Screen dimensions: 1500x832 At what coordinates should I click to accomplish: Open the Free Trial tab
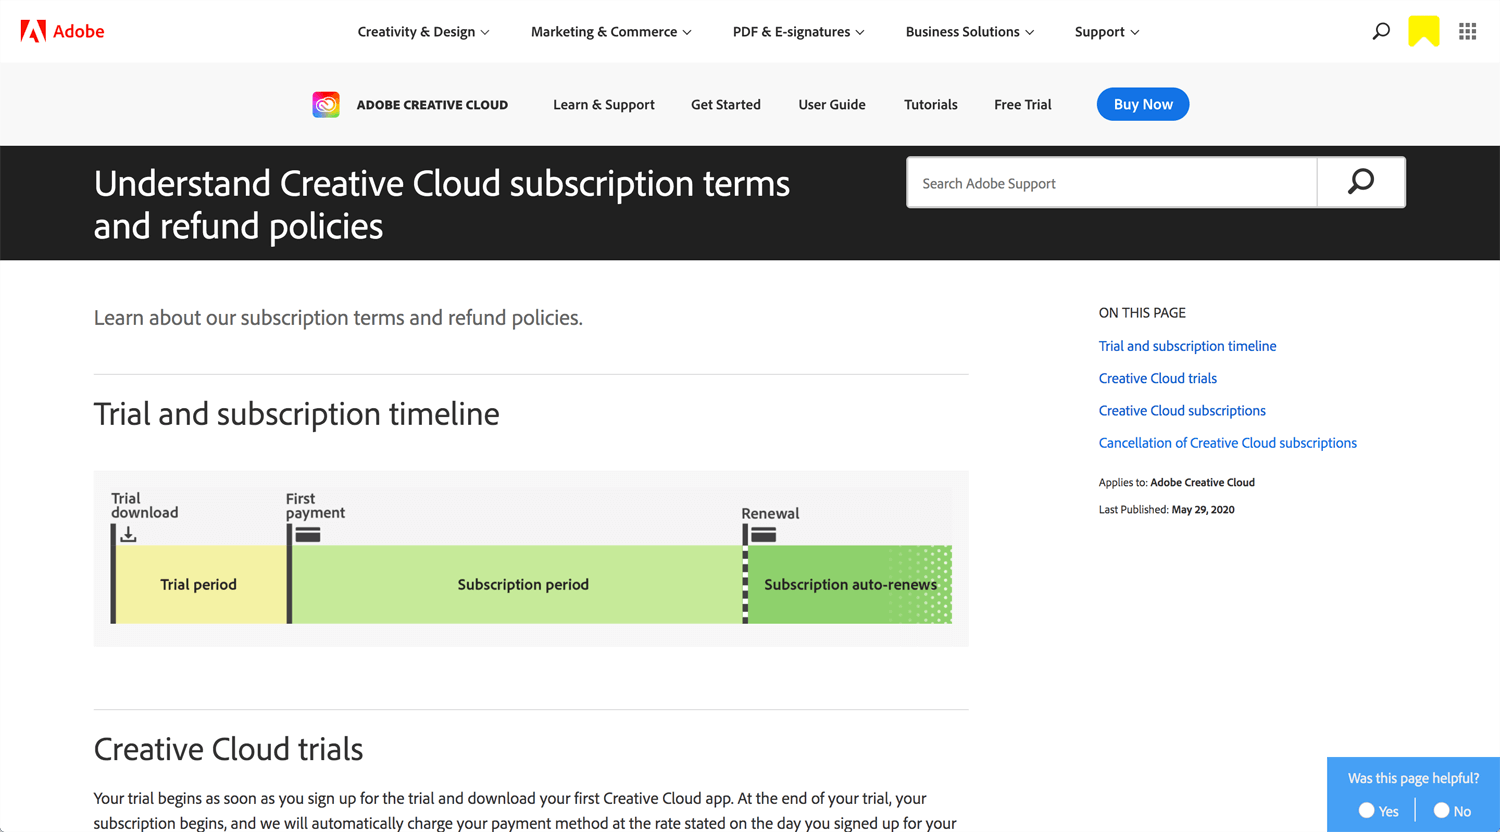point(1023,104)
